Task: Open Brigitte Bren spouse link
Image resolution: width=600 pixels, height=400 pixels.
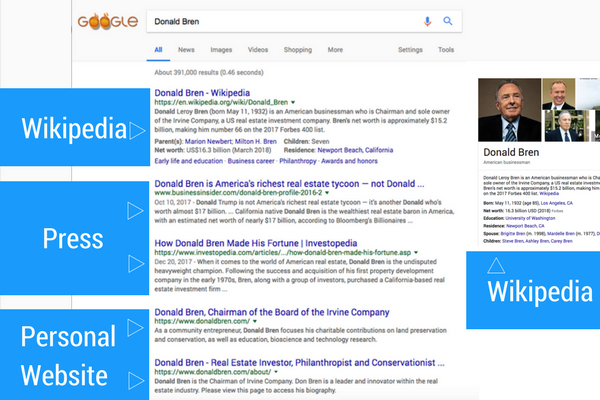Action: pos(513,233)
